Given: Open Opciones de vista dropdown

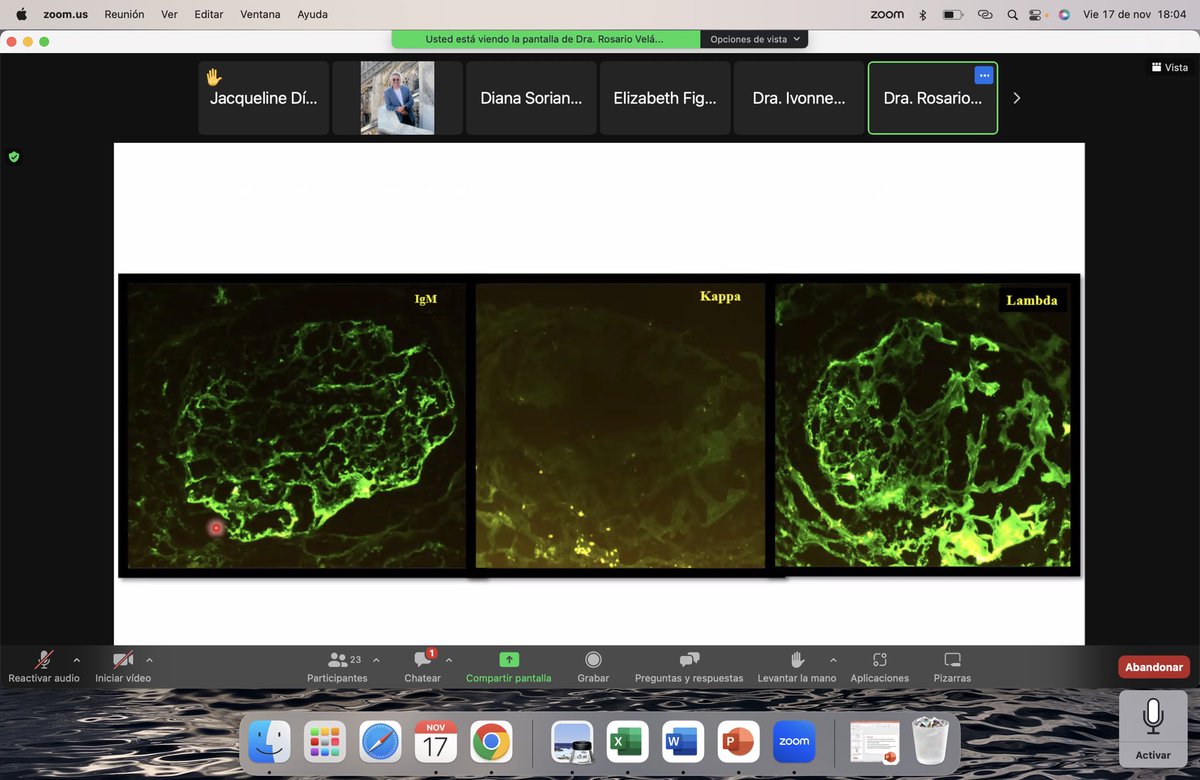Looking at the screenshot, I should pos(755,39).
